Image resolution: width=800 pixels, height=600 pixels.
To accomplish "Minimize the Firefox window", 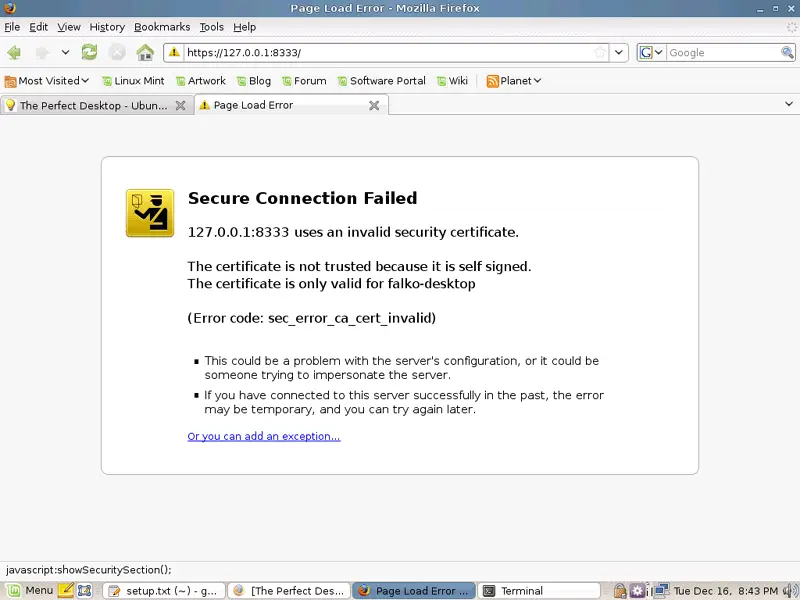I will [760, 8].
